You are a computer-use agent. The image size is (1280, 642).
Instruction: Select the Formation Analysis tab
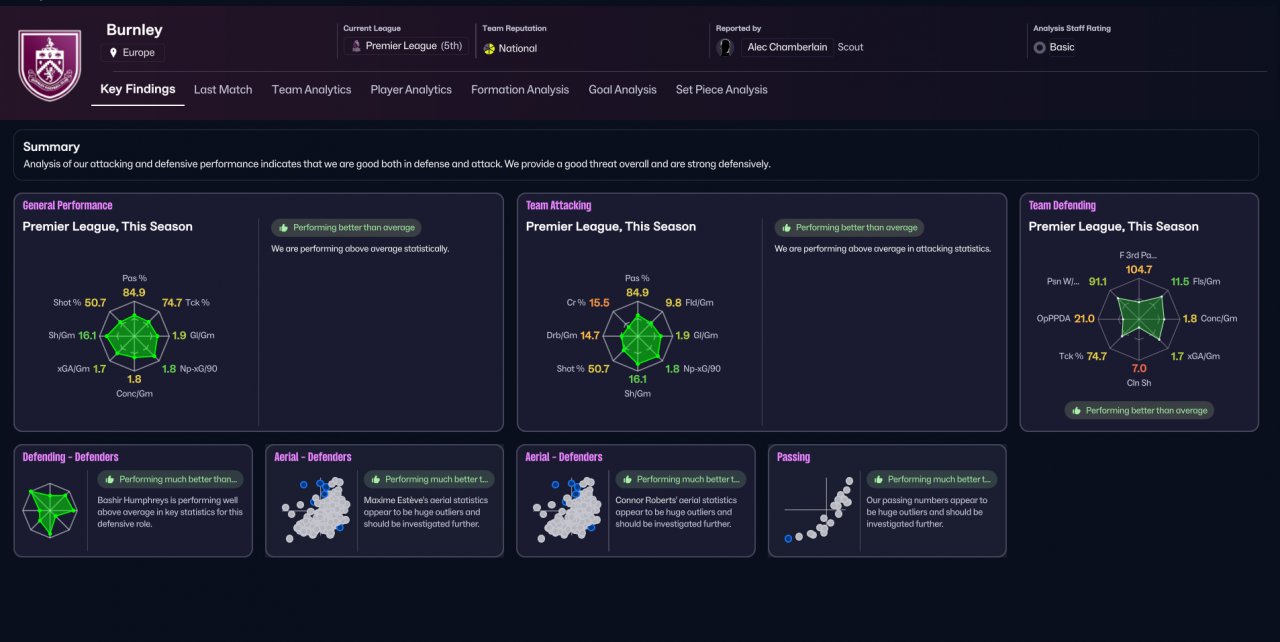(520, 89)
